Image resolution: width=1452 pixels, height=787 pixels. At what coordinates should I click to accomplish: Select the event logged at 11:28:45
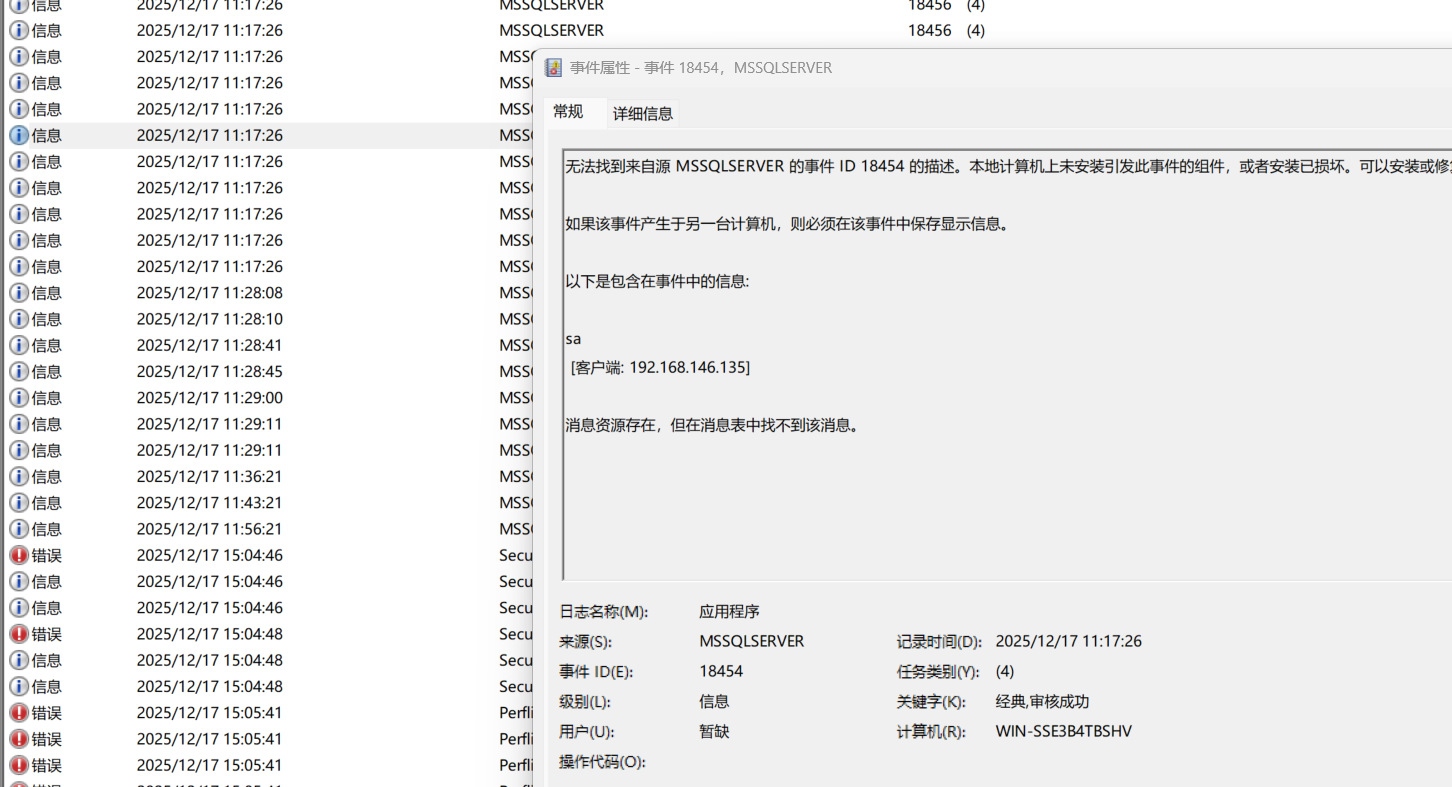point(209,372)
